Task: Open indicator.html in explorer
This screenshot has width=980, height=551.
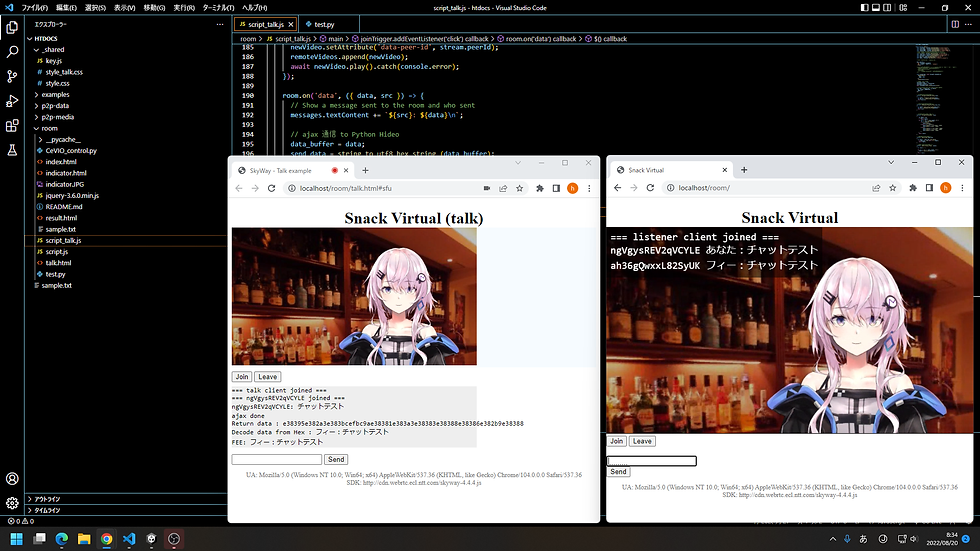Action: 66,173
